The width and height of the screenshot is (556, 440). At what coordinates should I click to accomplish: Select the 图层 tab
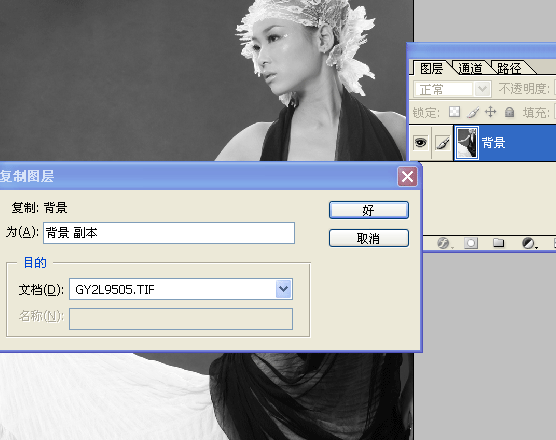[432, 68]
